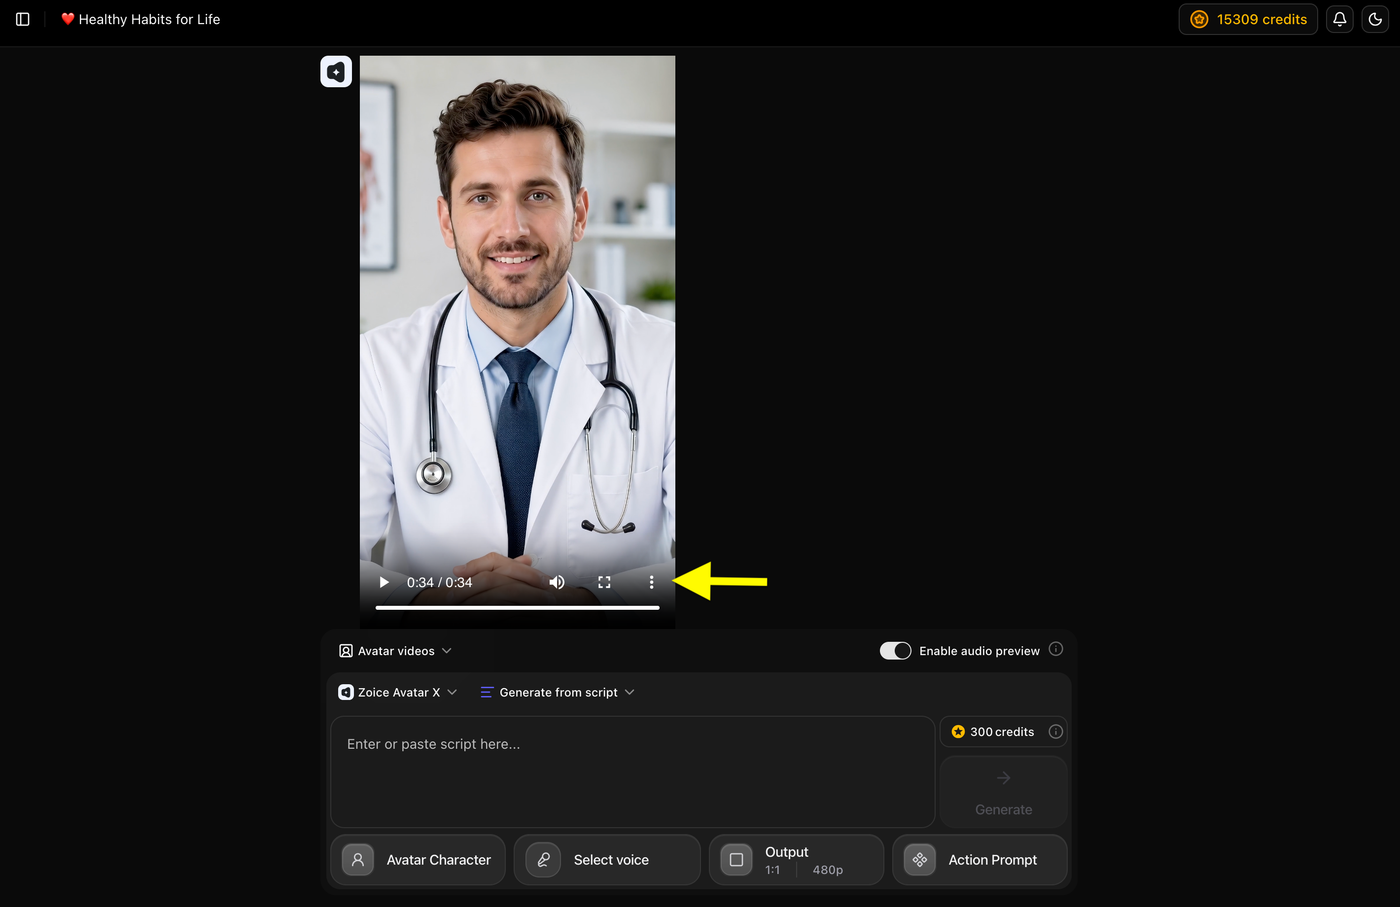The image size is (1400, 907).
Task: Click the 300 credits cost badge
Action: (1003, 732)
